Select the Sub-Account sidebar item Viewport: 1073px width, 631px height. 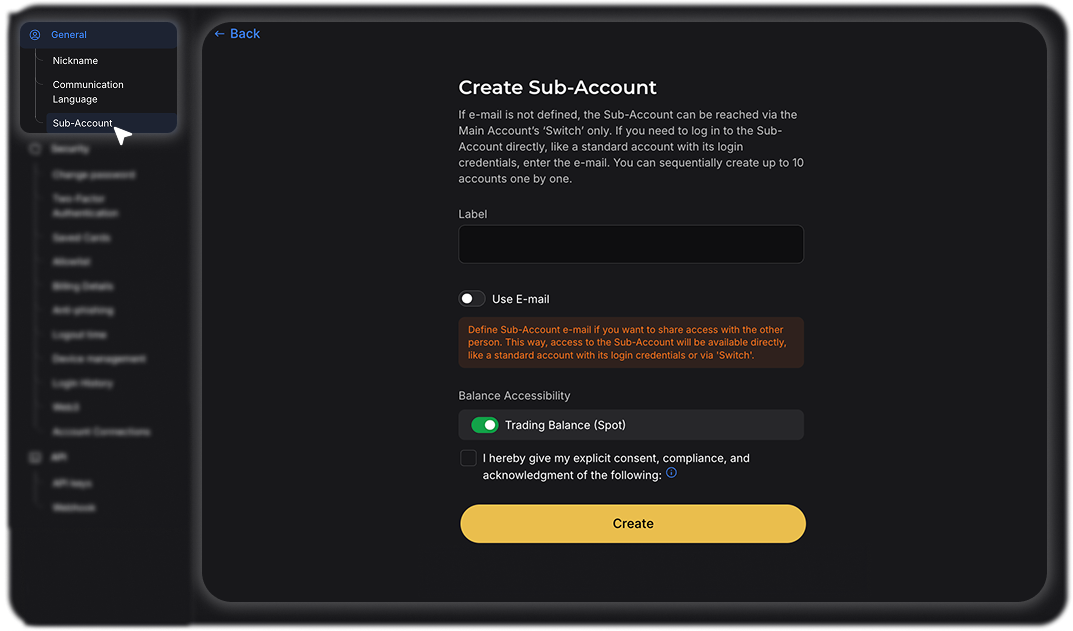[x=82, y=123]
